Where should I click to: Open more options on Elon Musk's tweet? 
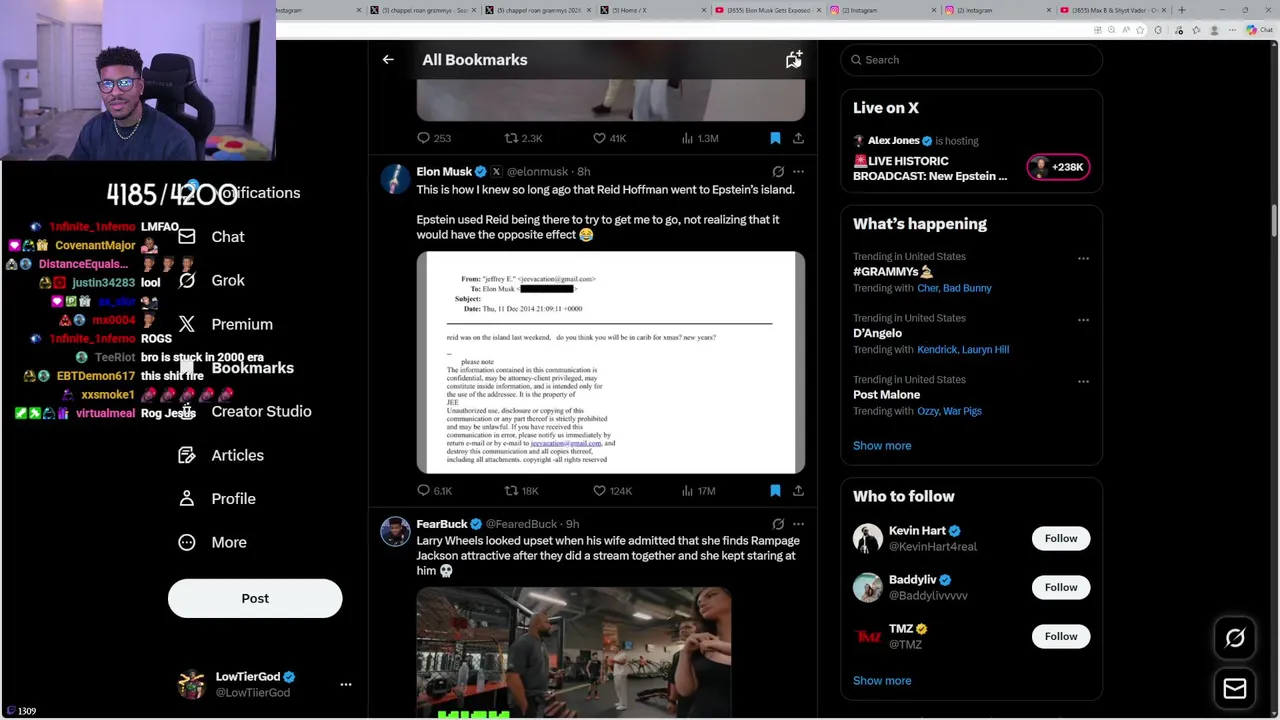(798, 172)
